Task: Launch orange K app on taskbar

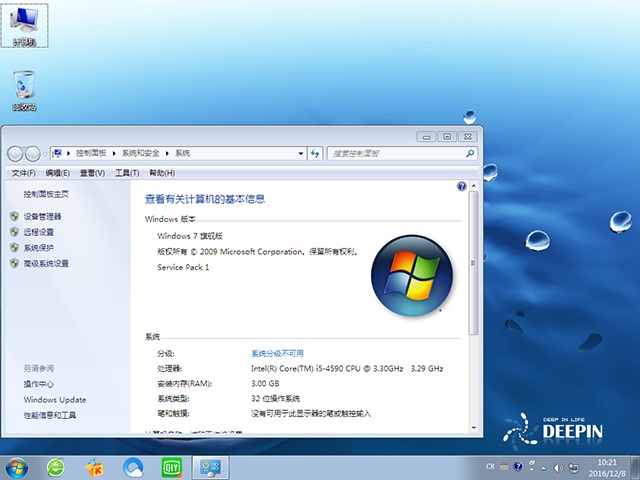Action: [x=94, y=468]
